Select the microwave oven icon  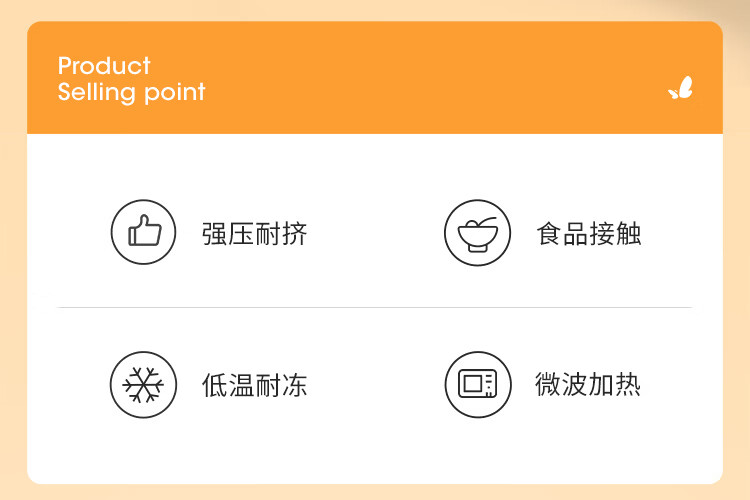coord(477,385)
